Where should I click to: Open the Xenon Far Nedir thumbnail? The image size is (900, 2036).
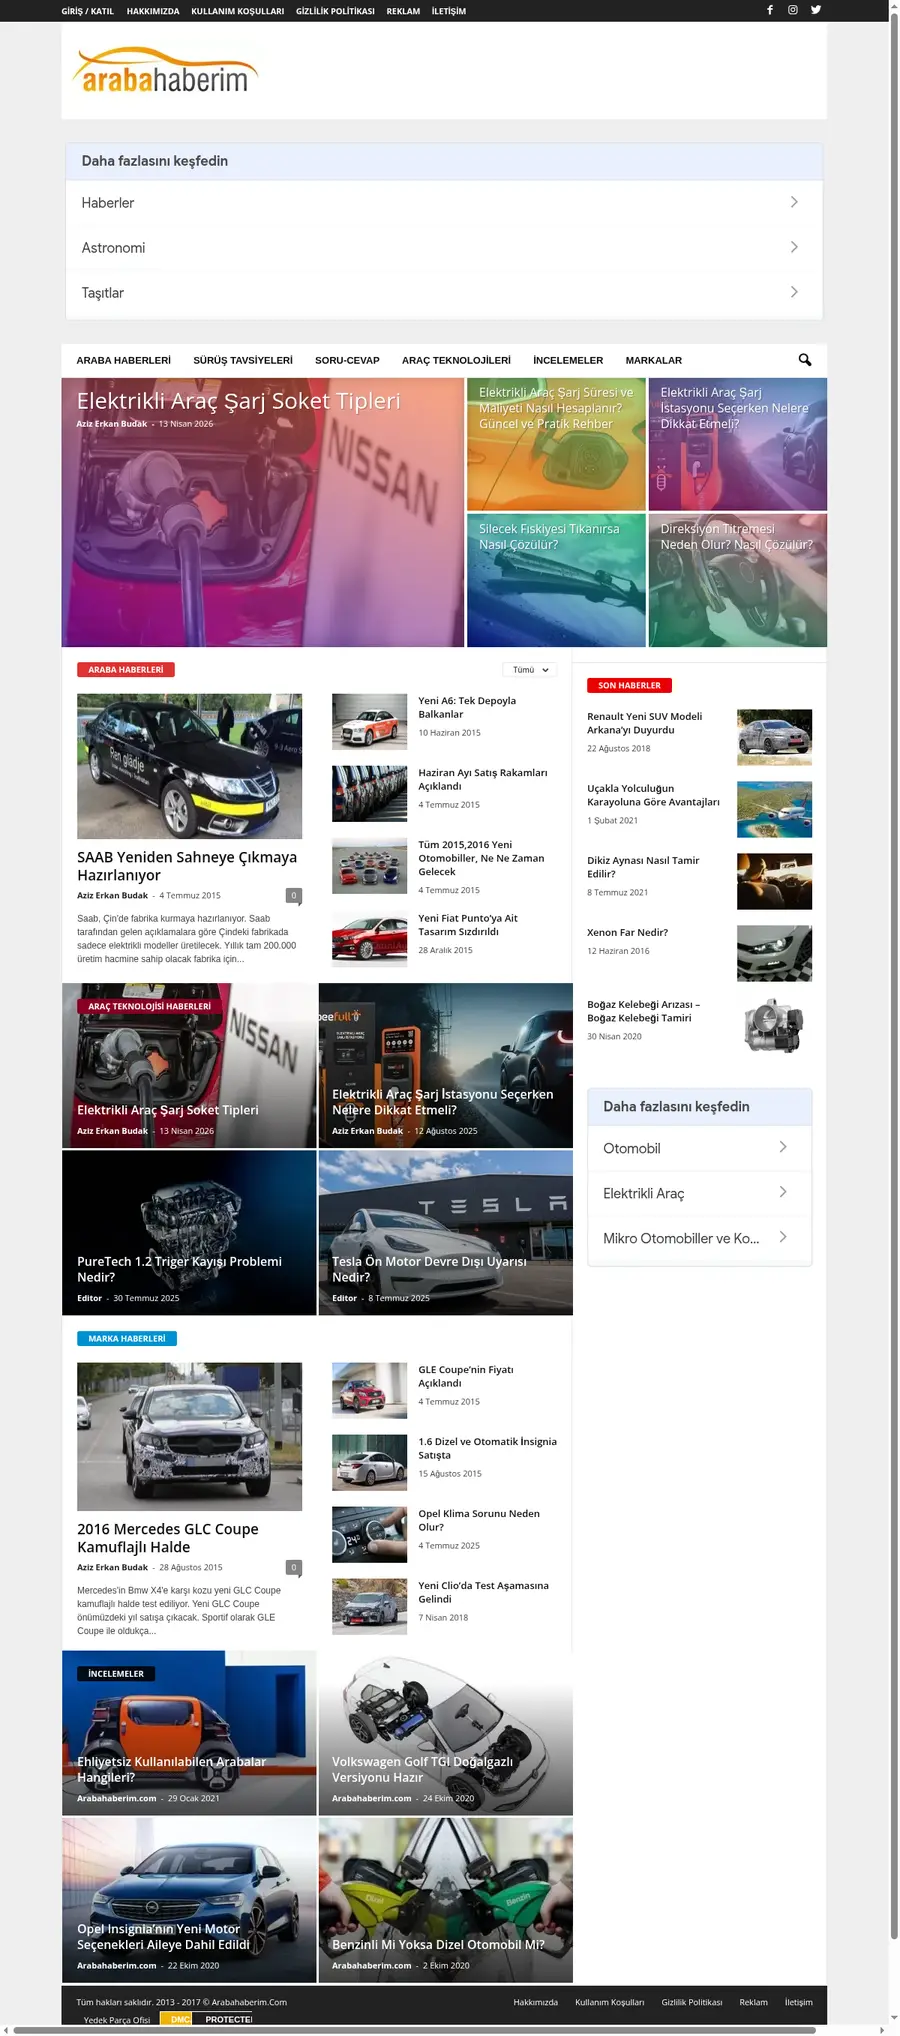(775, 953)
